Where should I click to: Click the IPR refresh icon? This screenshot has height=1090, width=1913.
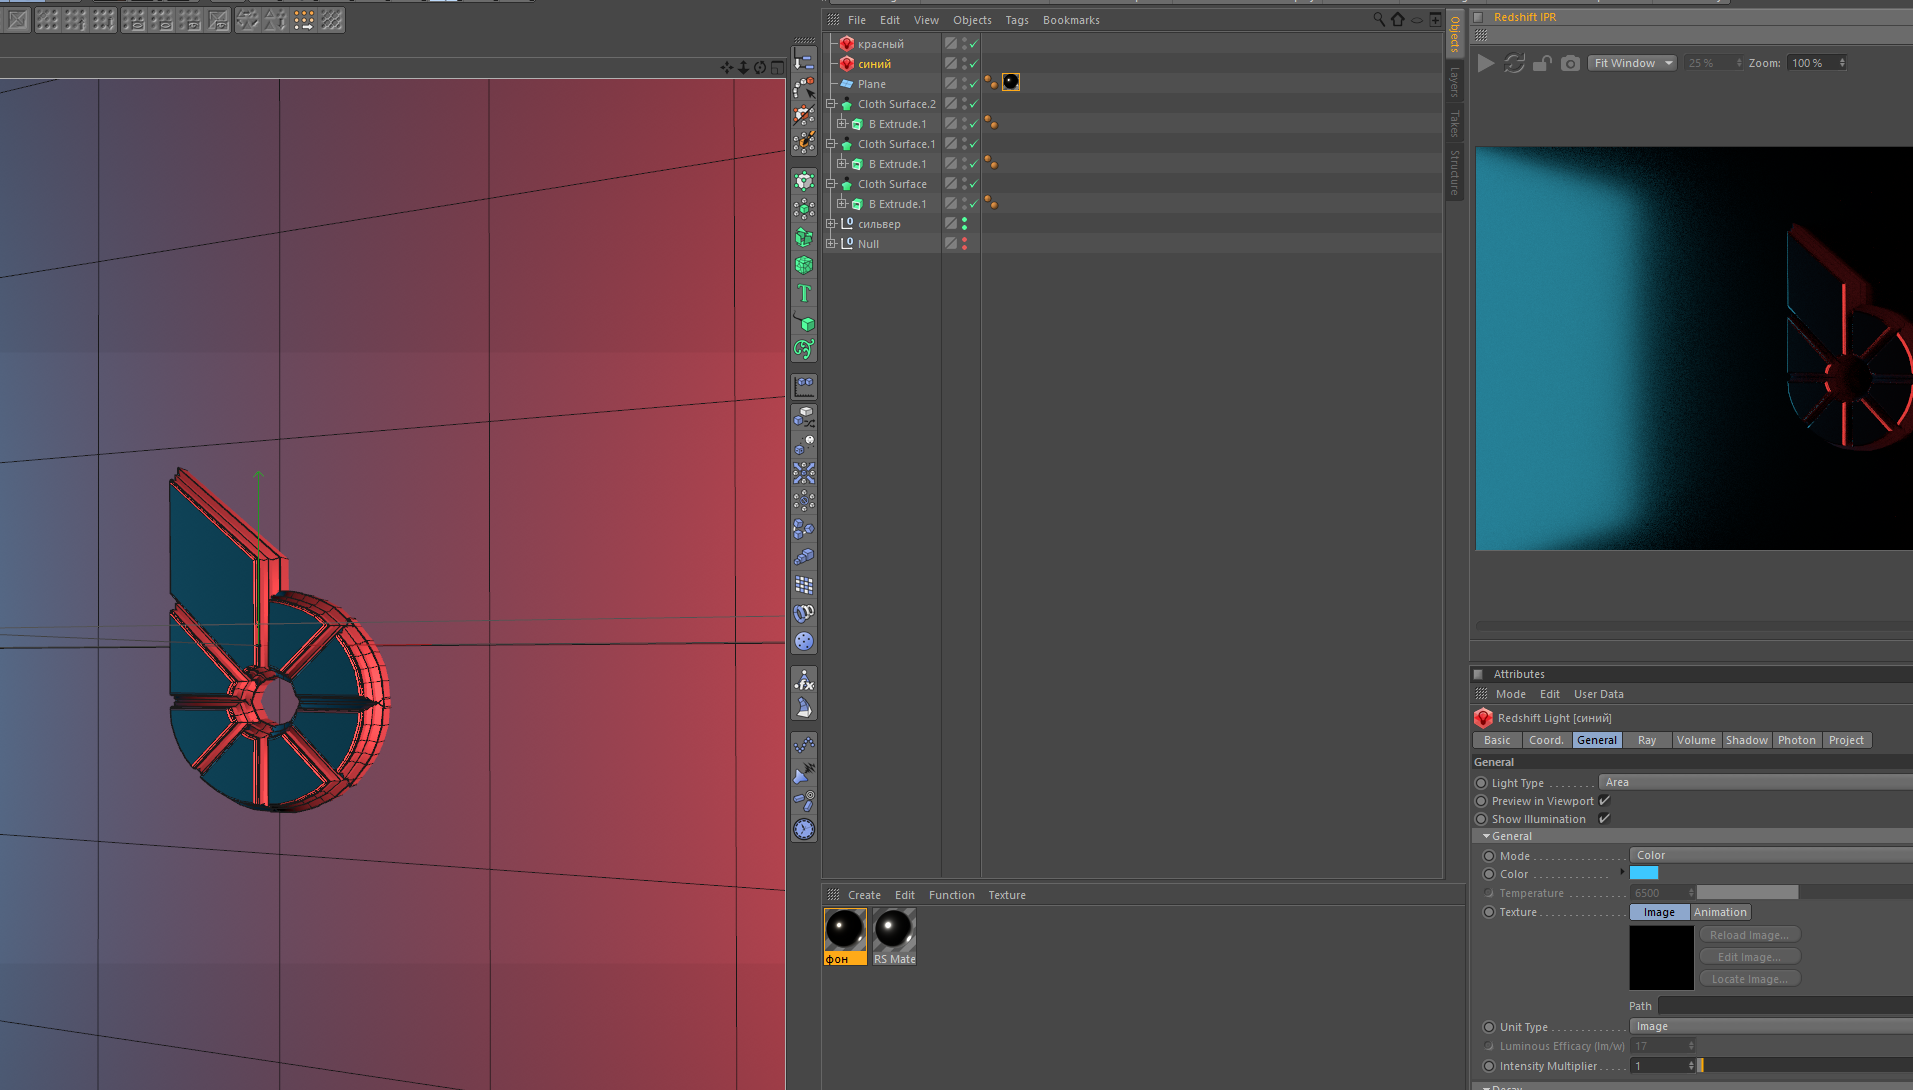point(1515,63)
